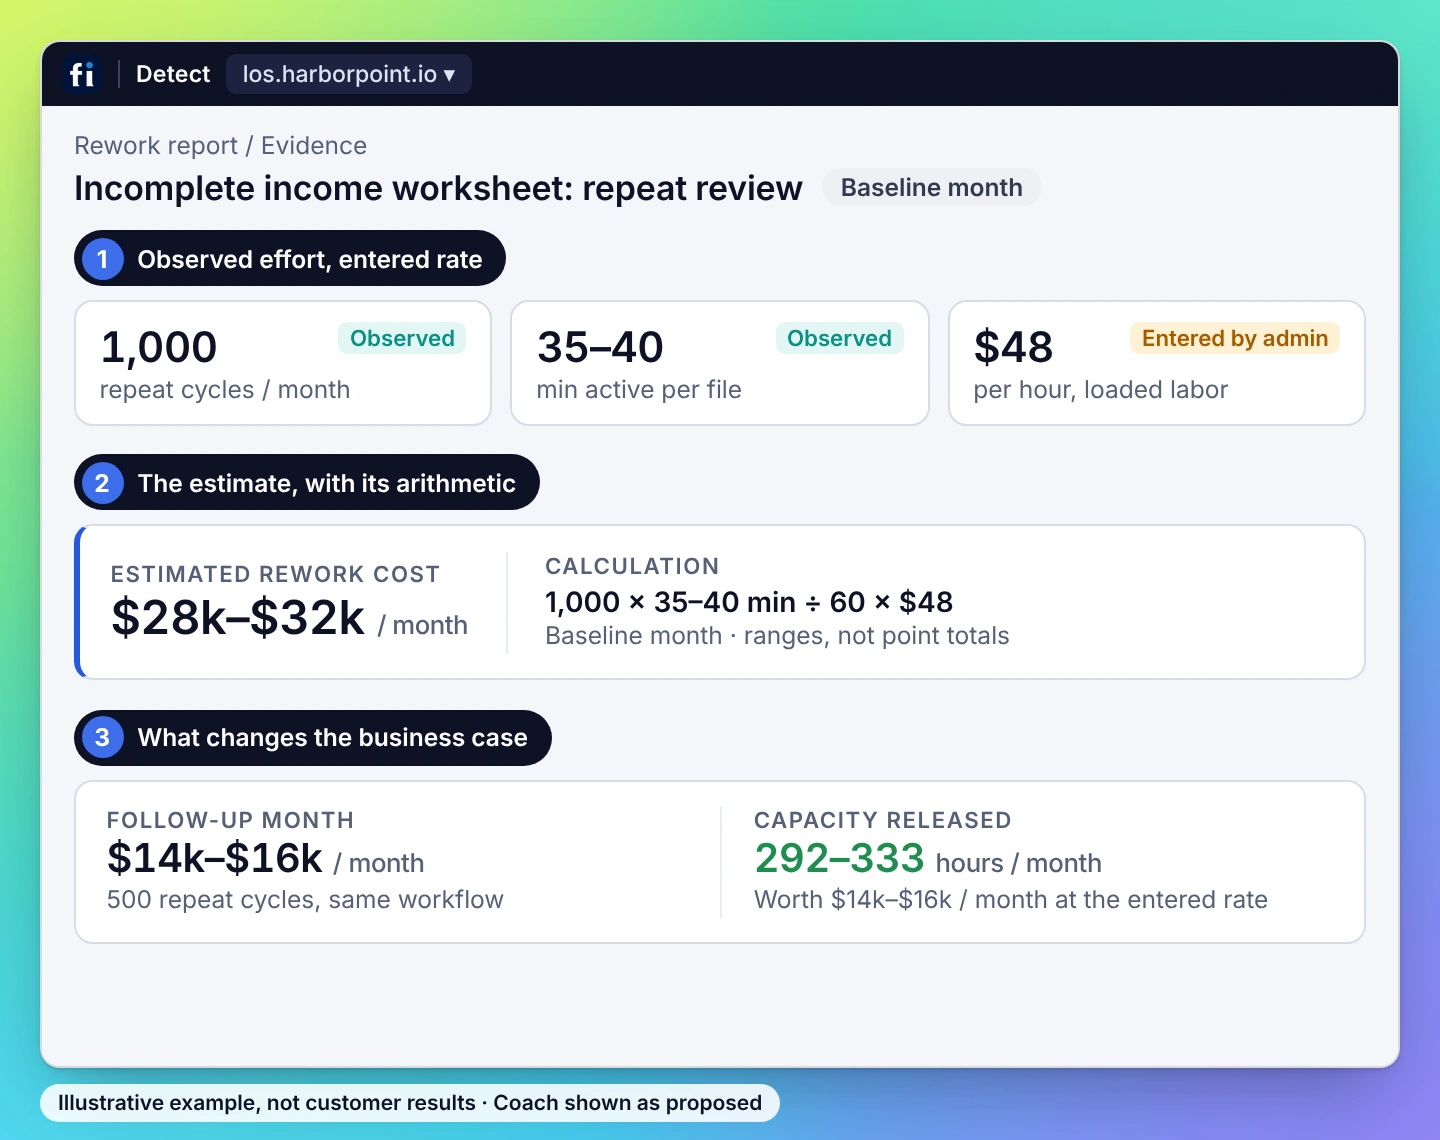The image size is (1440, 1140).
Task: Select the What changes the business case heading
Action: click(x=313, y=738)
